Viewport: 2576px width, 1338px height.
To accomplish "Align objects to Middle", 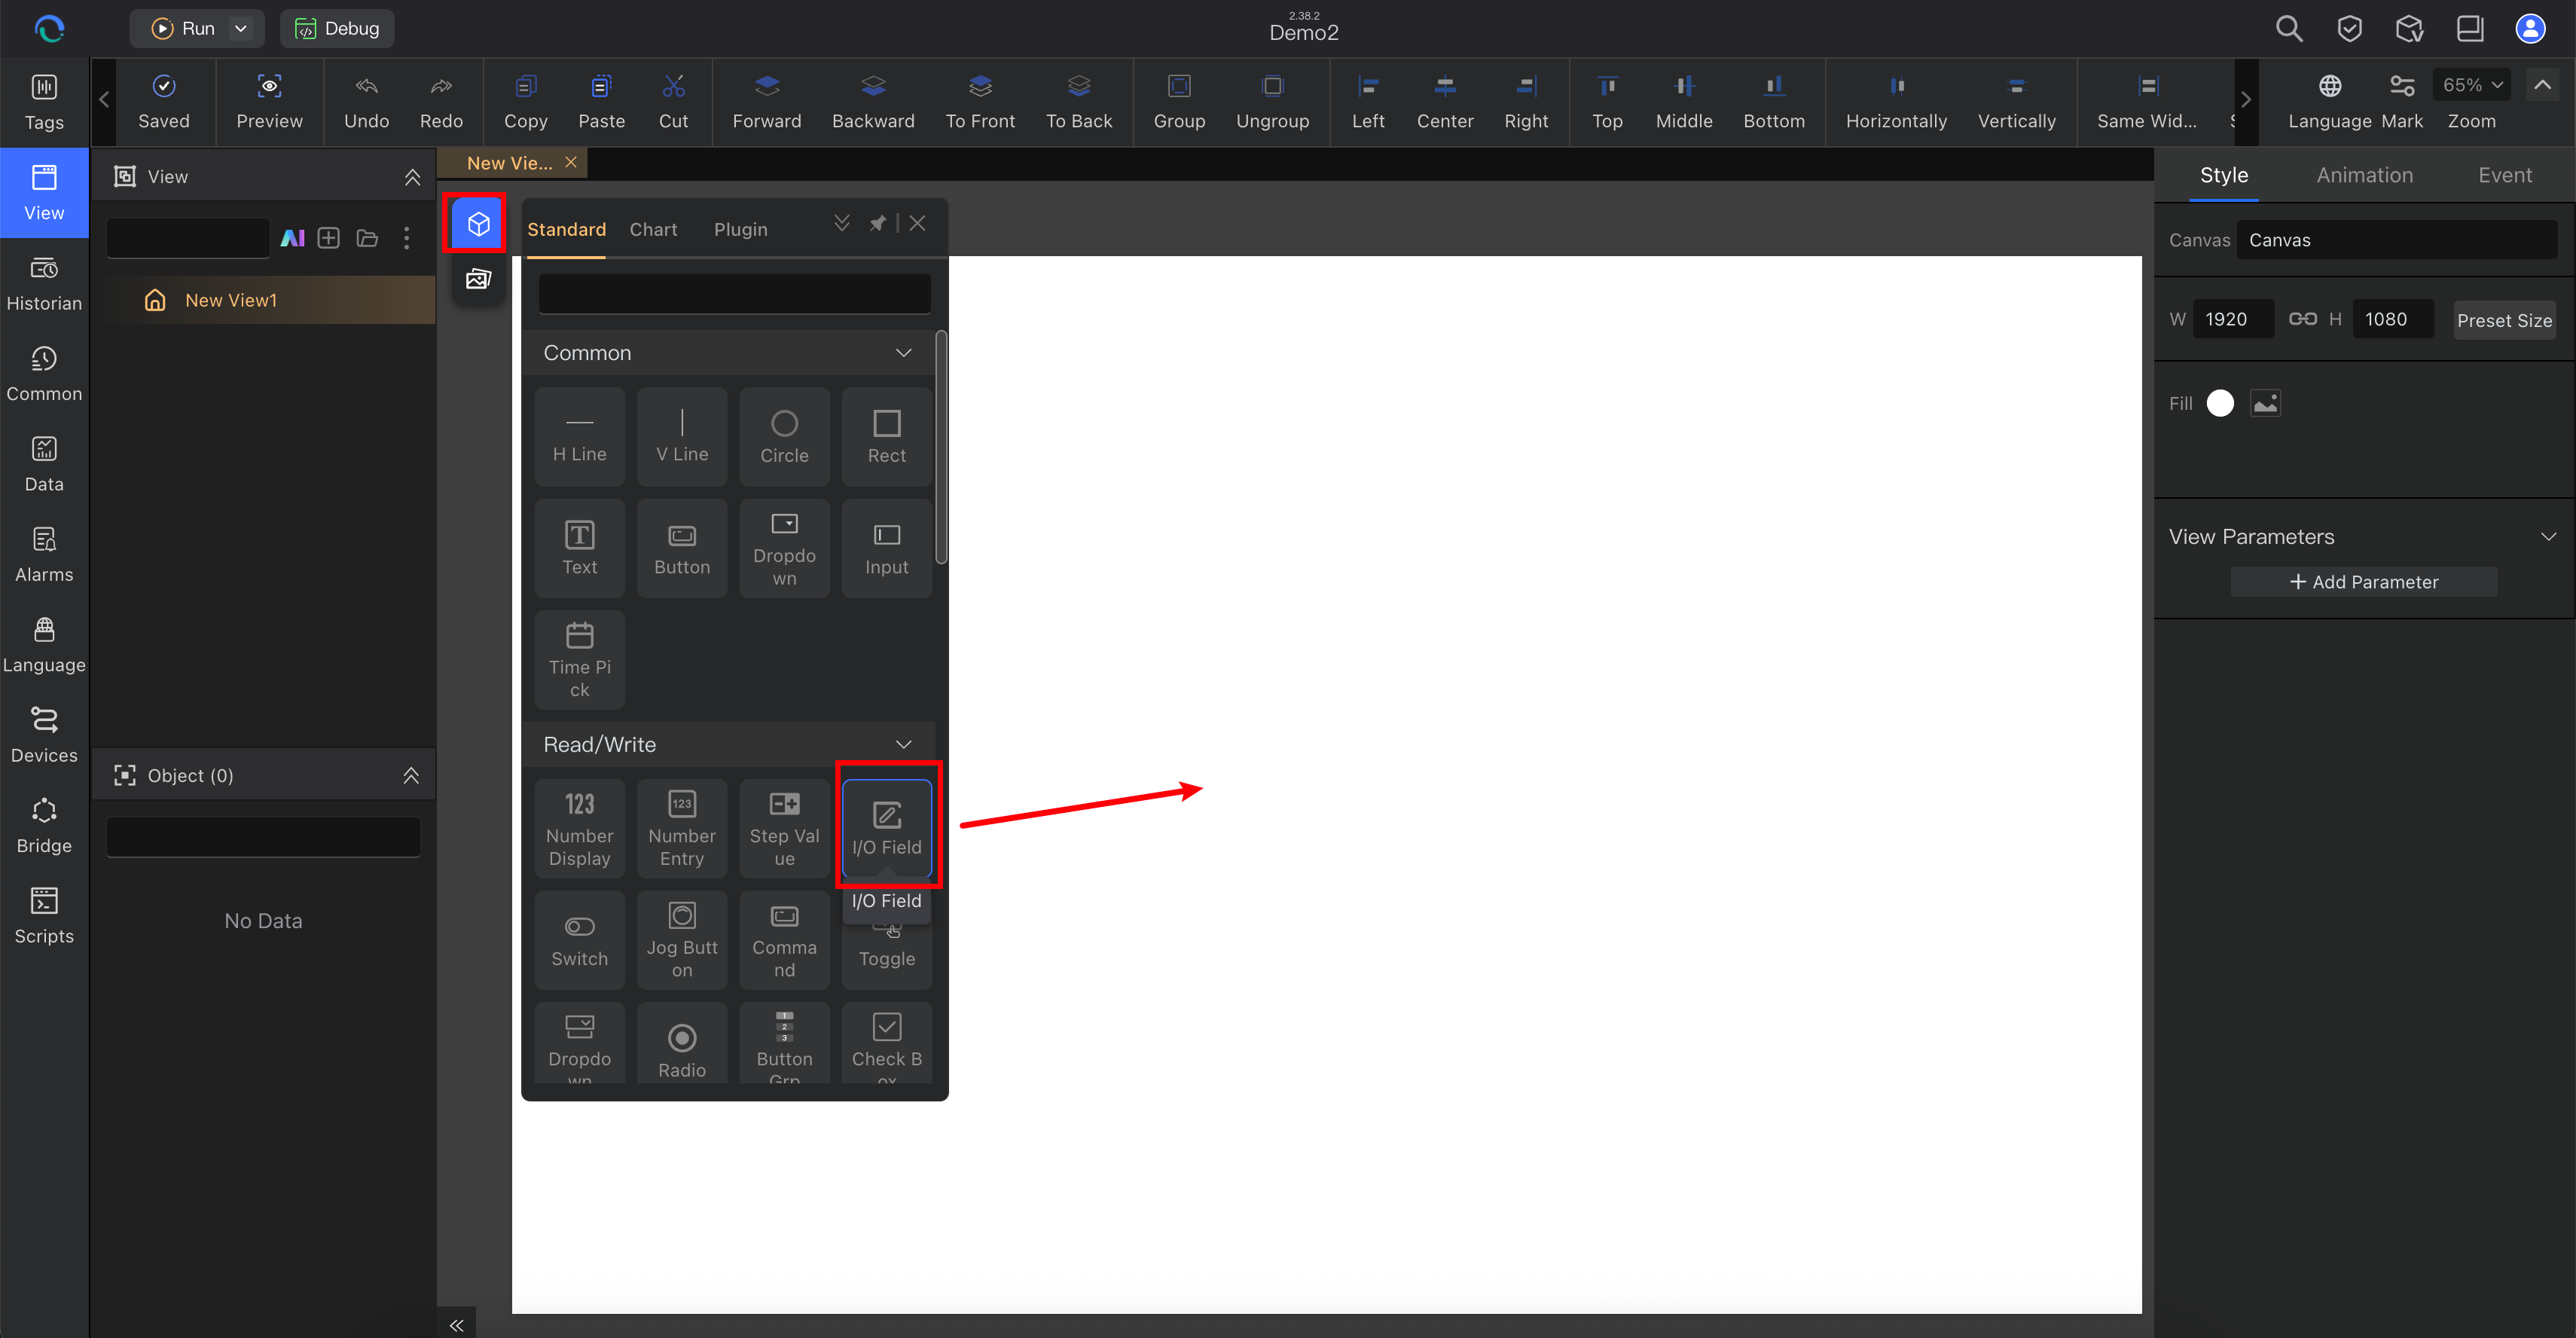I will point(1684,102).
